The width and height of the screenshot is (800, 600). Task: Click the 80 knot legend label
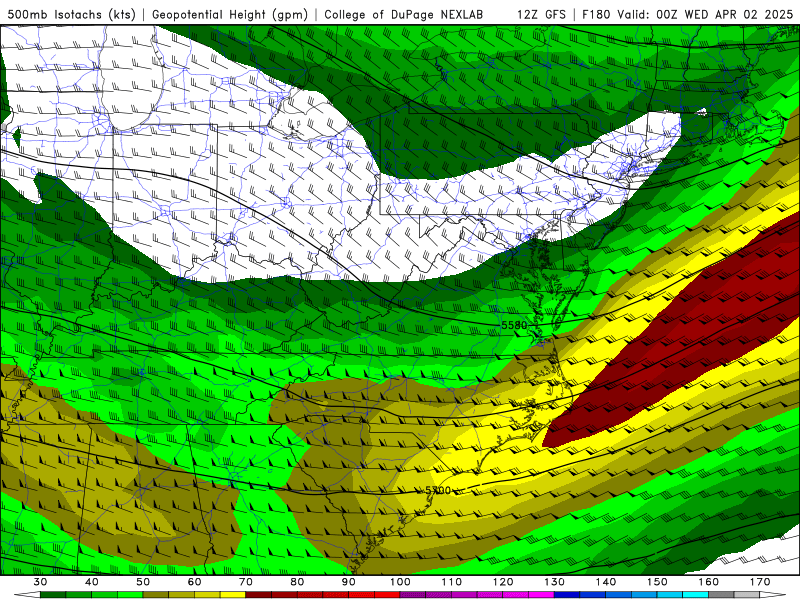coord(297,582)
